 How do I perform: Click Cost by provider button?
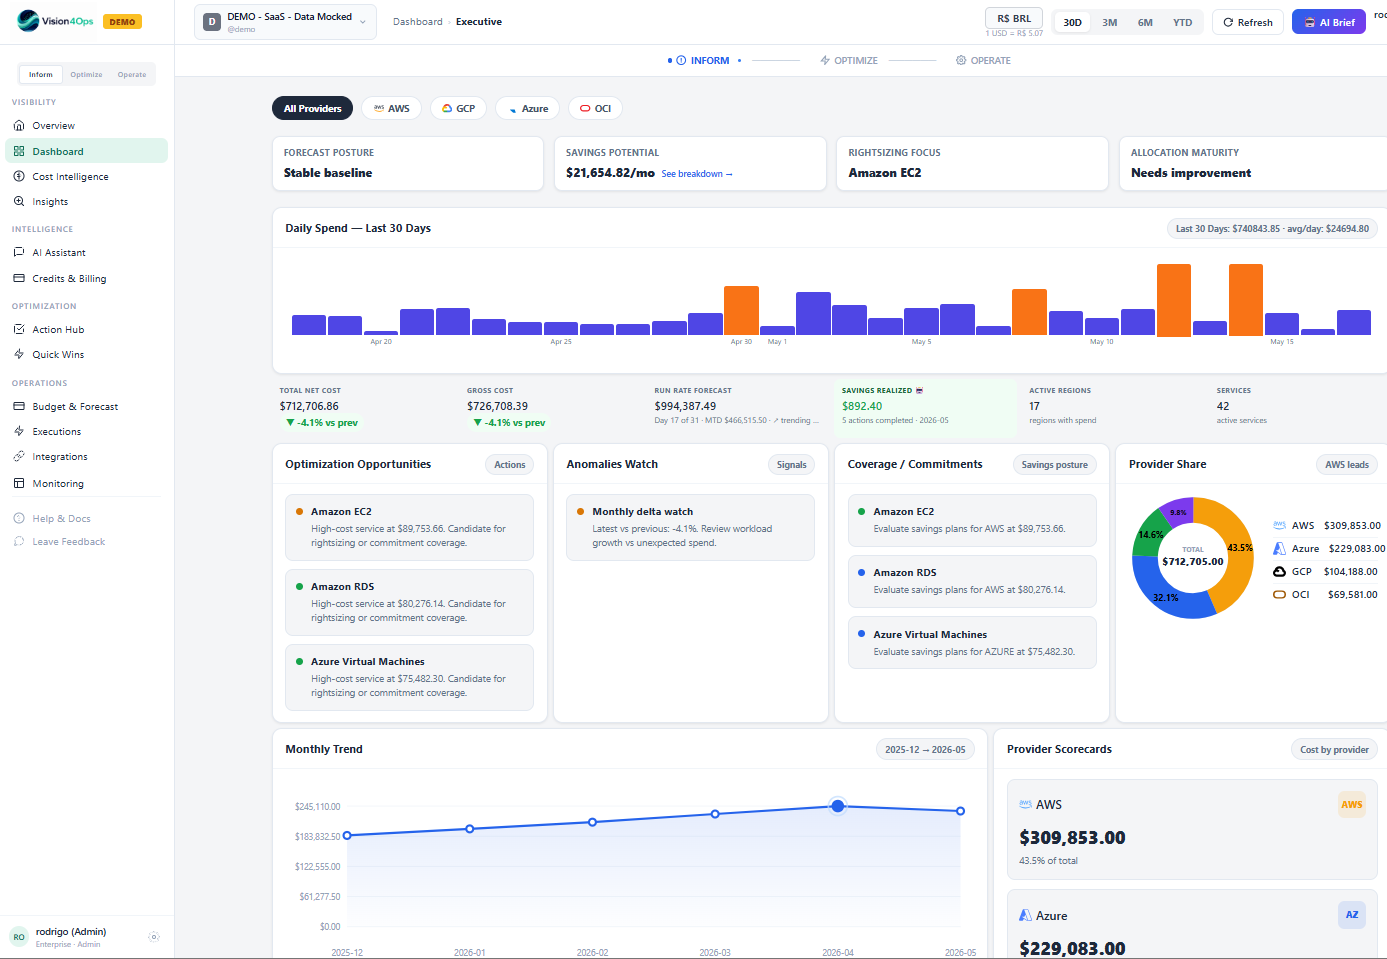click(x=1334, y=750)
